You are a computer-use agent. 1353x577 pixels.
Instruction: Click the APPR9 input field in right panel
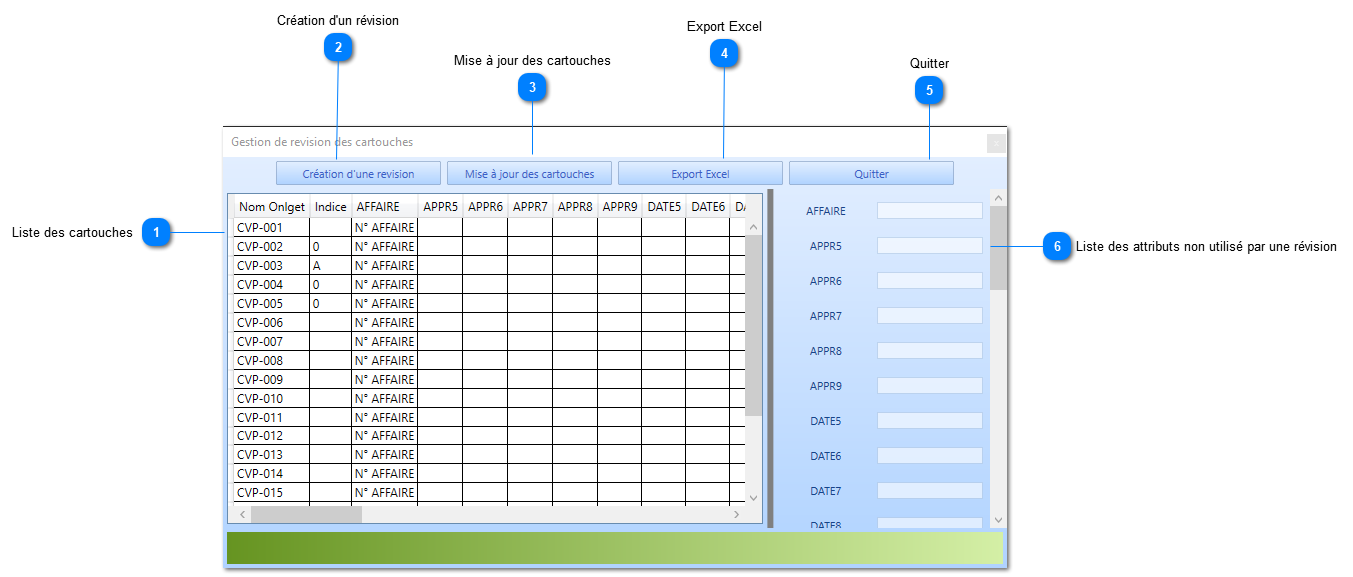point(930,386)
